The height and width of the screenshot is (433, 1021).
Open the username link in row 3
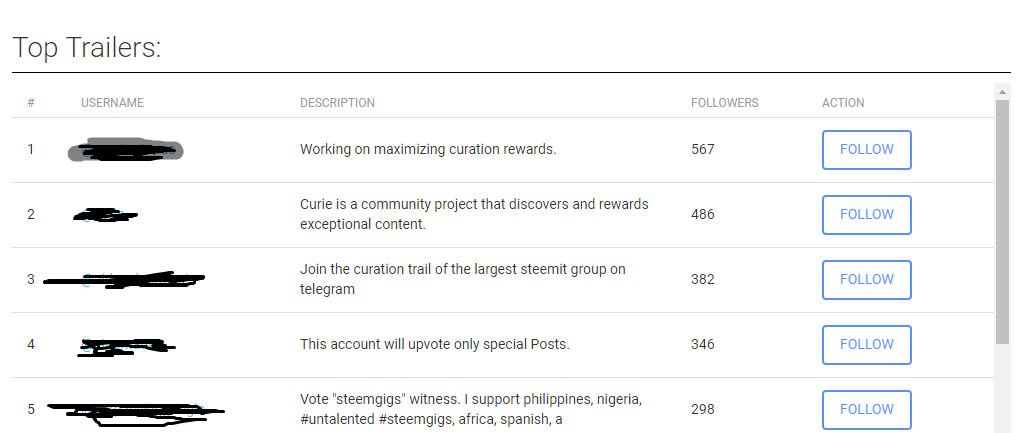coord(124,280)
